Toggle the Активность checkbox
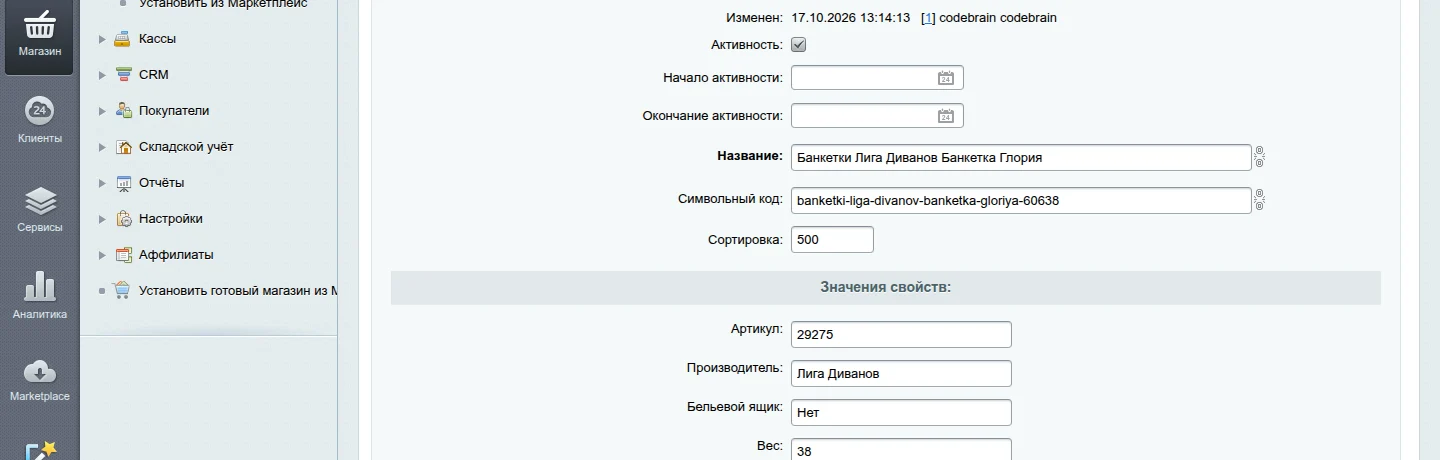 (798, 45)
